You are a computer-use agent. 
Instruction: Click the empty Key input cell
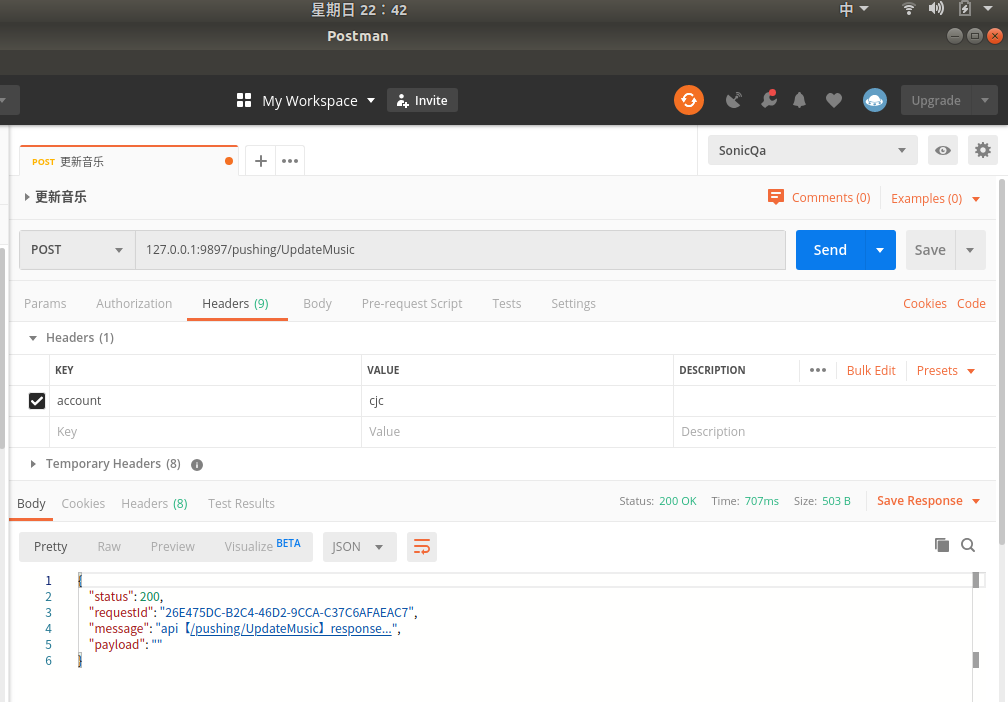point(205,432)
